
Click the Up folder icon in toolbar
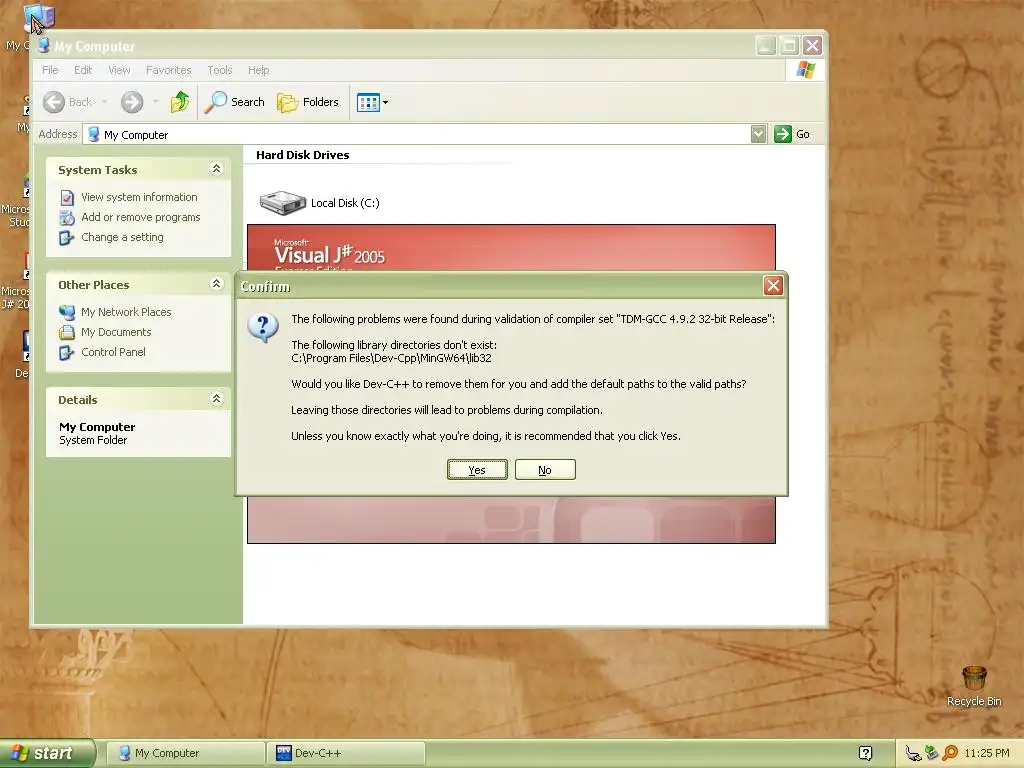coord(180,102)
